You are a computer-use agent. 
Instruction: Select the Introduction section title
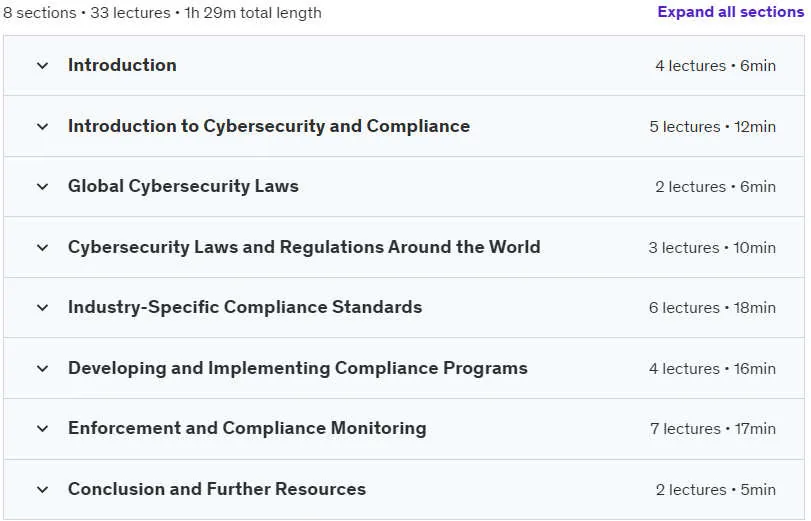122,65
